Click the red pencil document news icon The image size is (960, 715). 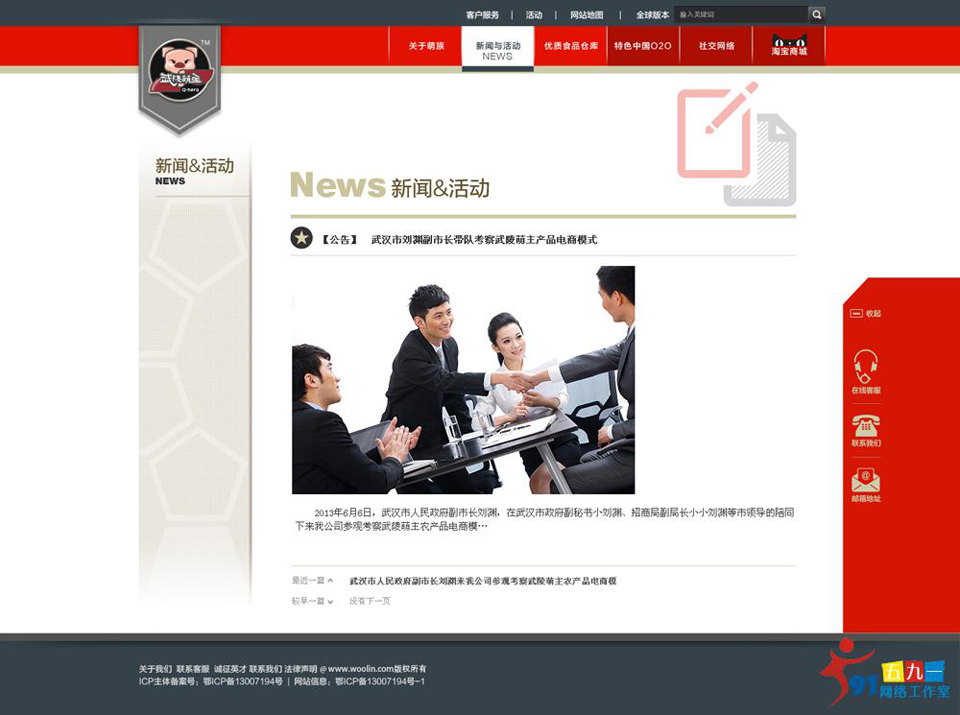(714, 130)
